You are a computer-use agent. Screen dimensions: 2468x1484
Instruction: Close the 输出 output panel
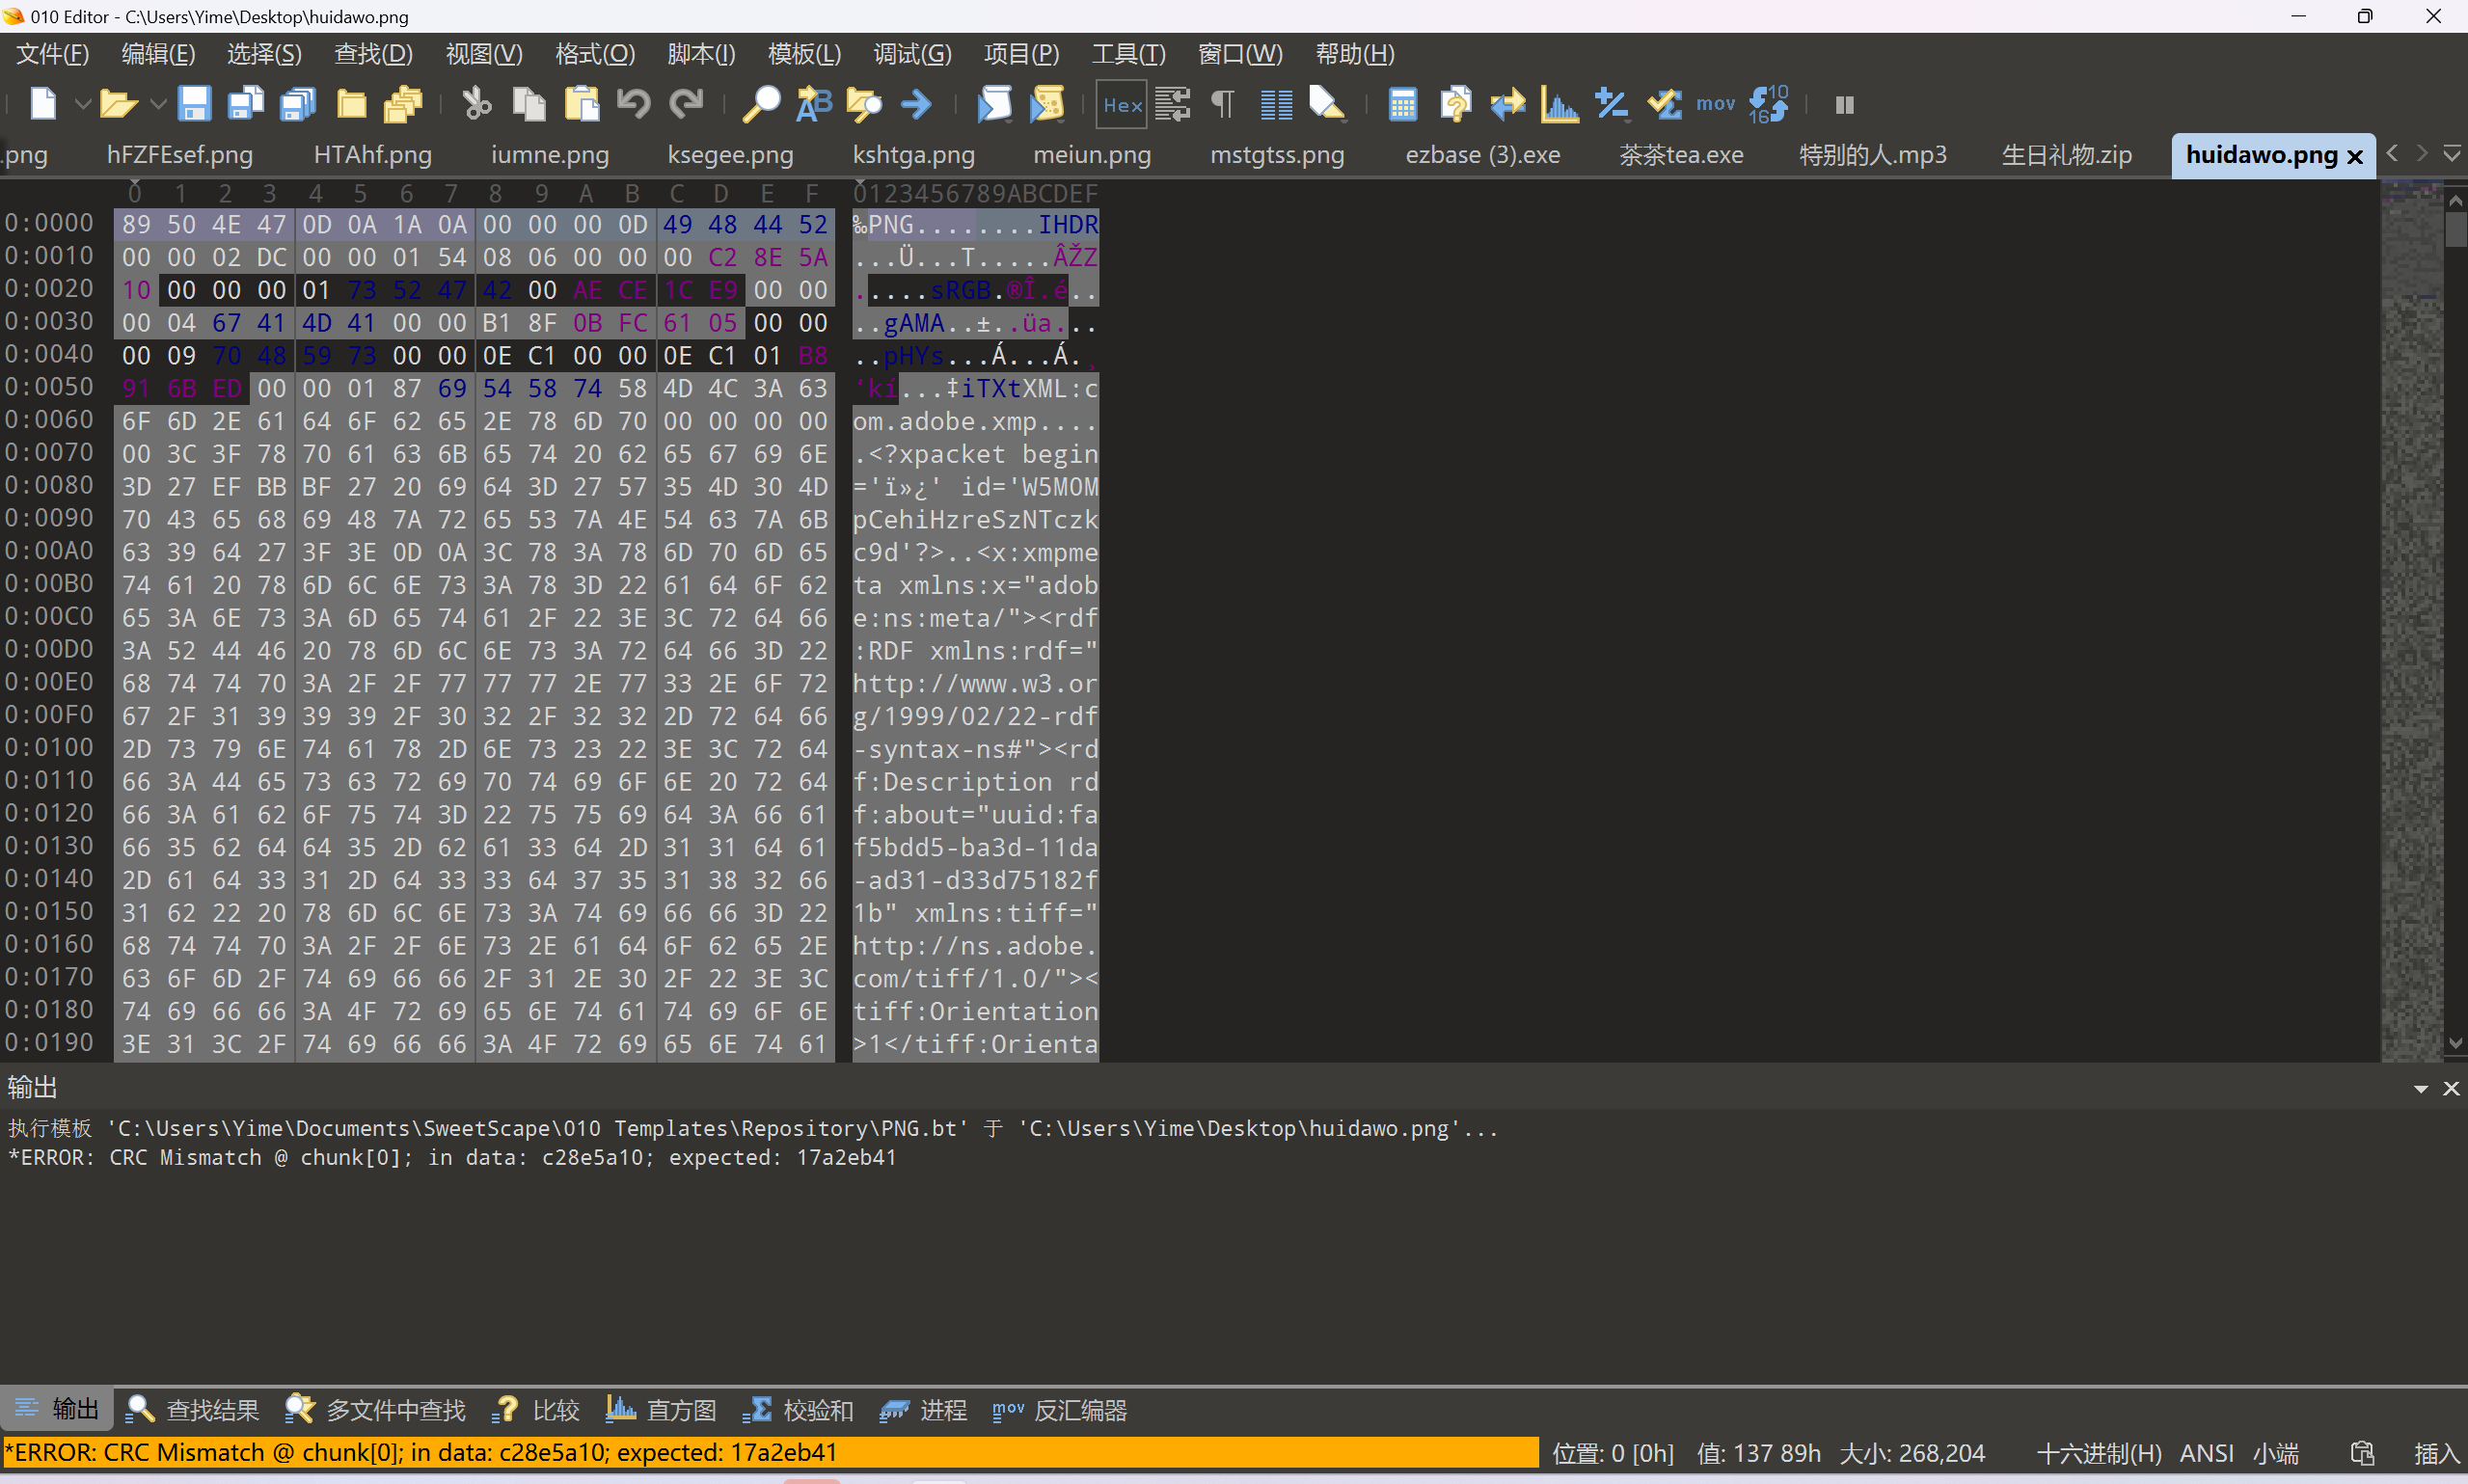(2451, 1088)
